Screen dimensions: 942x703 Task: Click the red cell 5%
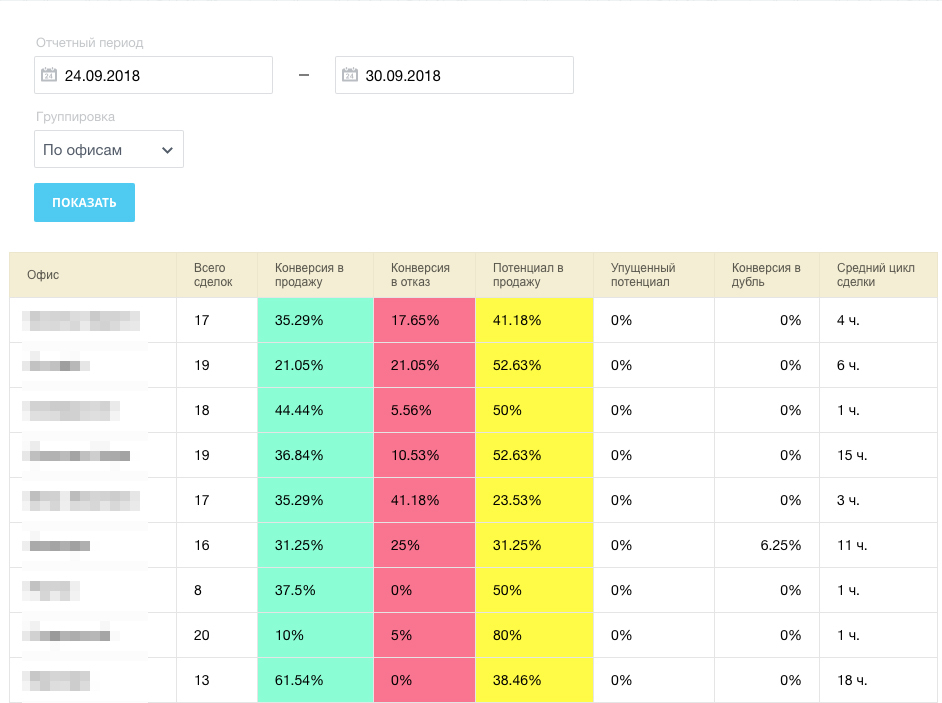[x=424, y=636]
